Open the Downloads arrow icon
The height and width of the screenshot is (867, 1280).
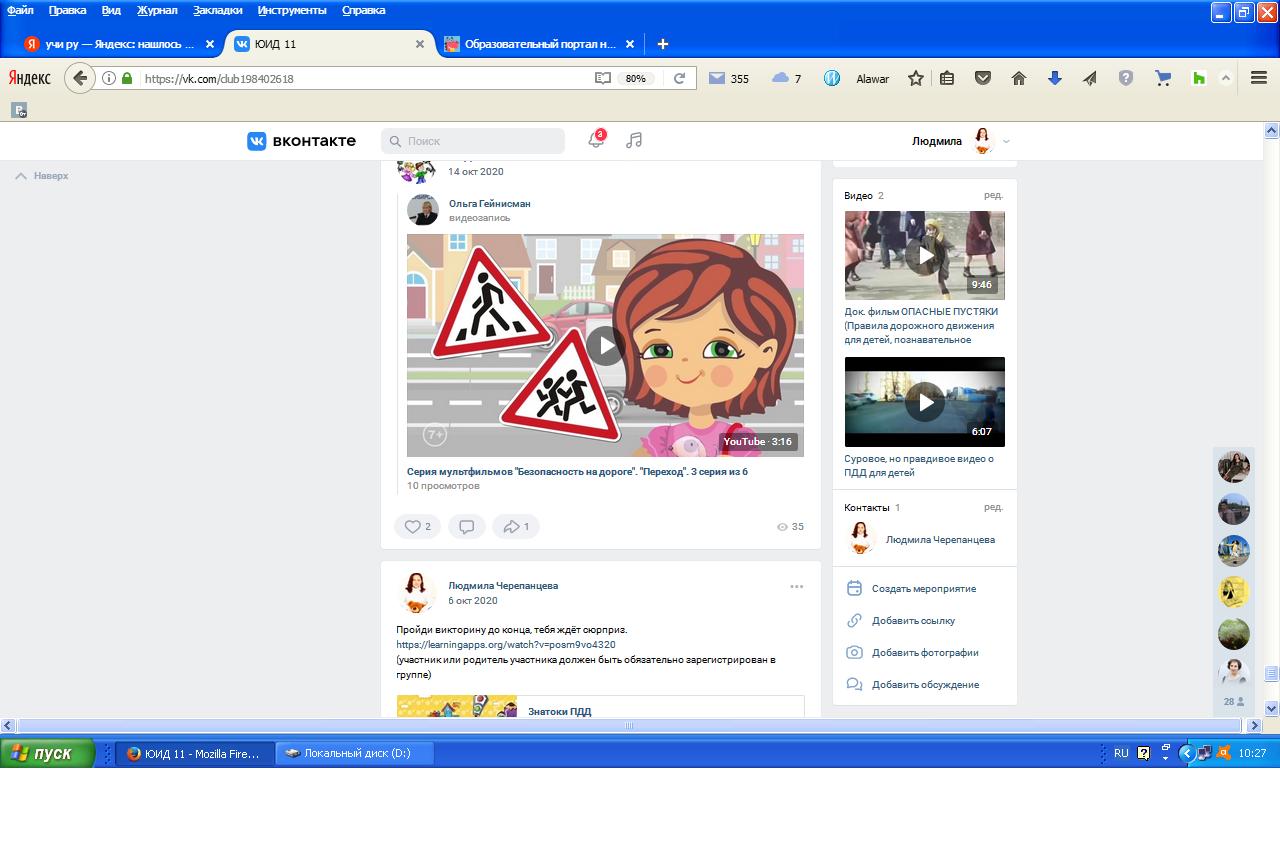(1055, 78)
